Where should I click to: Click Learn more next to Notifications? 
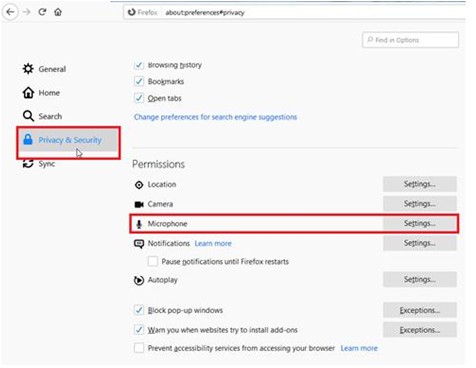pos(213,243)
